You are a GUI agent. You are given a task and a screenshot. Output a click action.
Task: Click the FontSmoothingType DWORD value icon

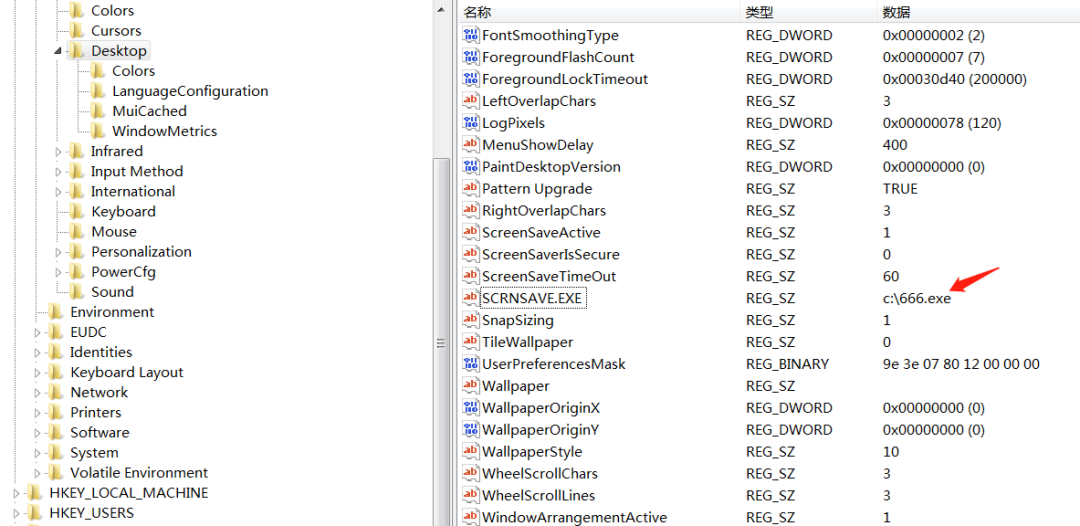[471, 35]
